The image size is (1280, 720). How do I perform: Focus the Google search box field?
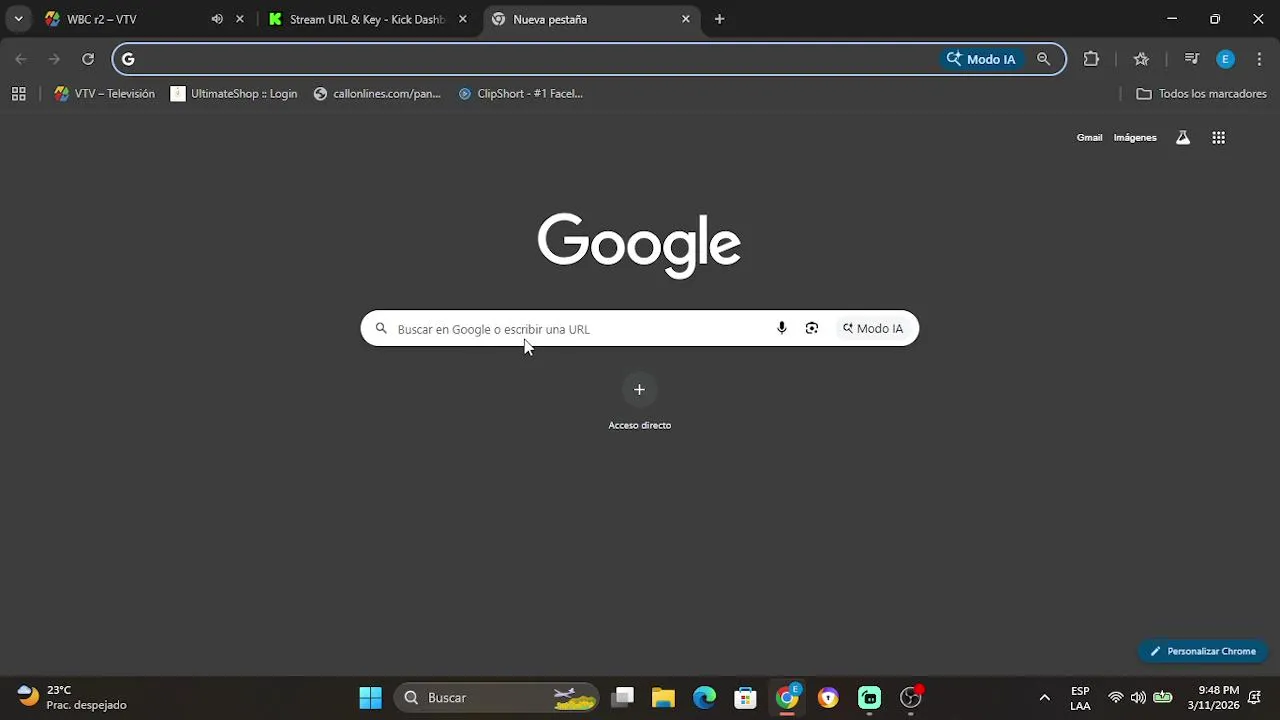pyautogui.click(x=640, y=328)
